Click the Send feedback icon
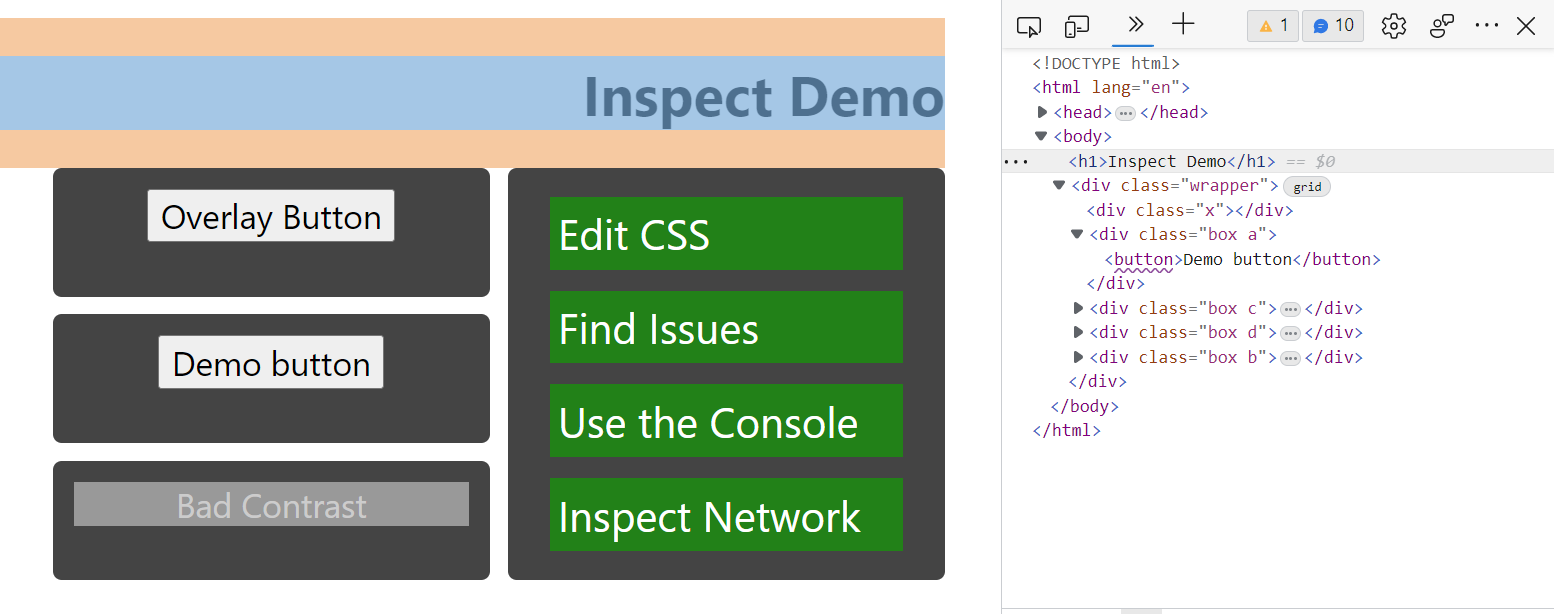Screen dimensions: 1554x614 pyautogui.click(x=1441, y=26)
